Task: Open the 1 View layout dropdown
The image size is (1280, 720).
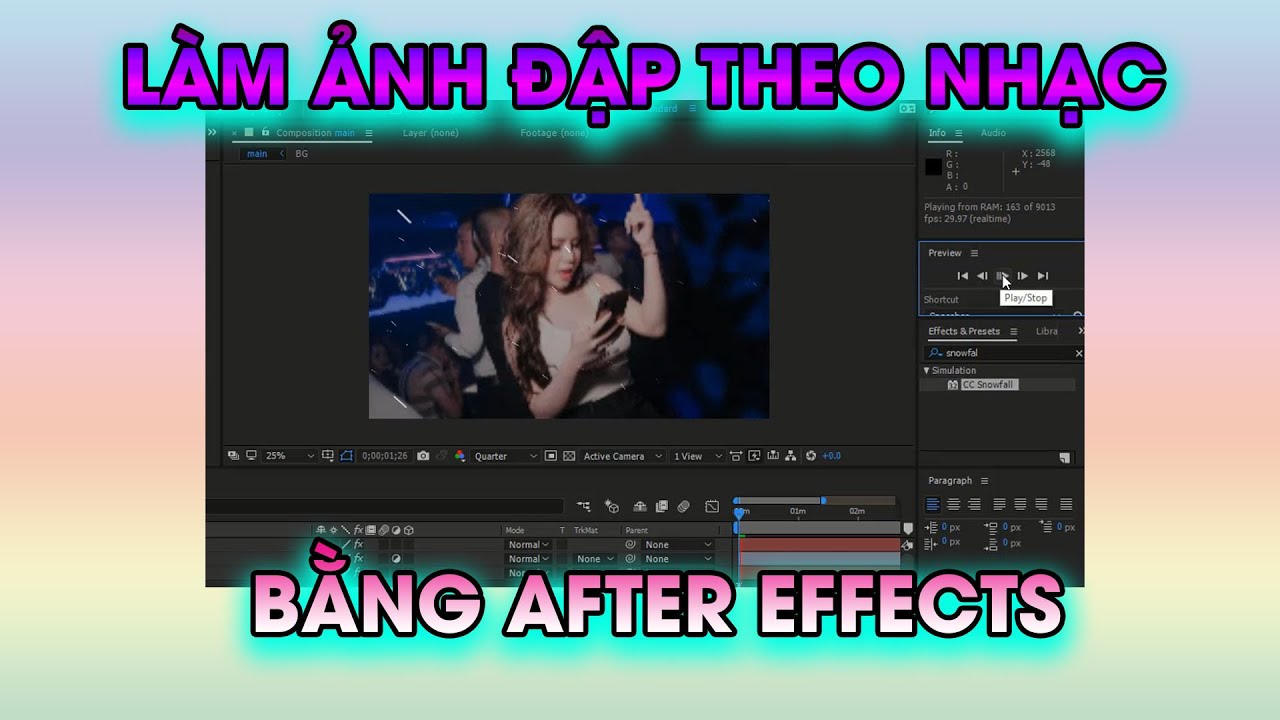Action: [697, 456]
